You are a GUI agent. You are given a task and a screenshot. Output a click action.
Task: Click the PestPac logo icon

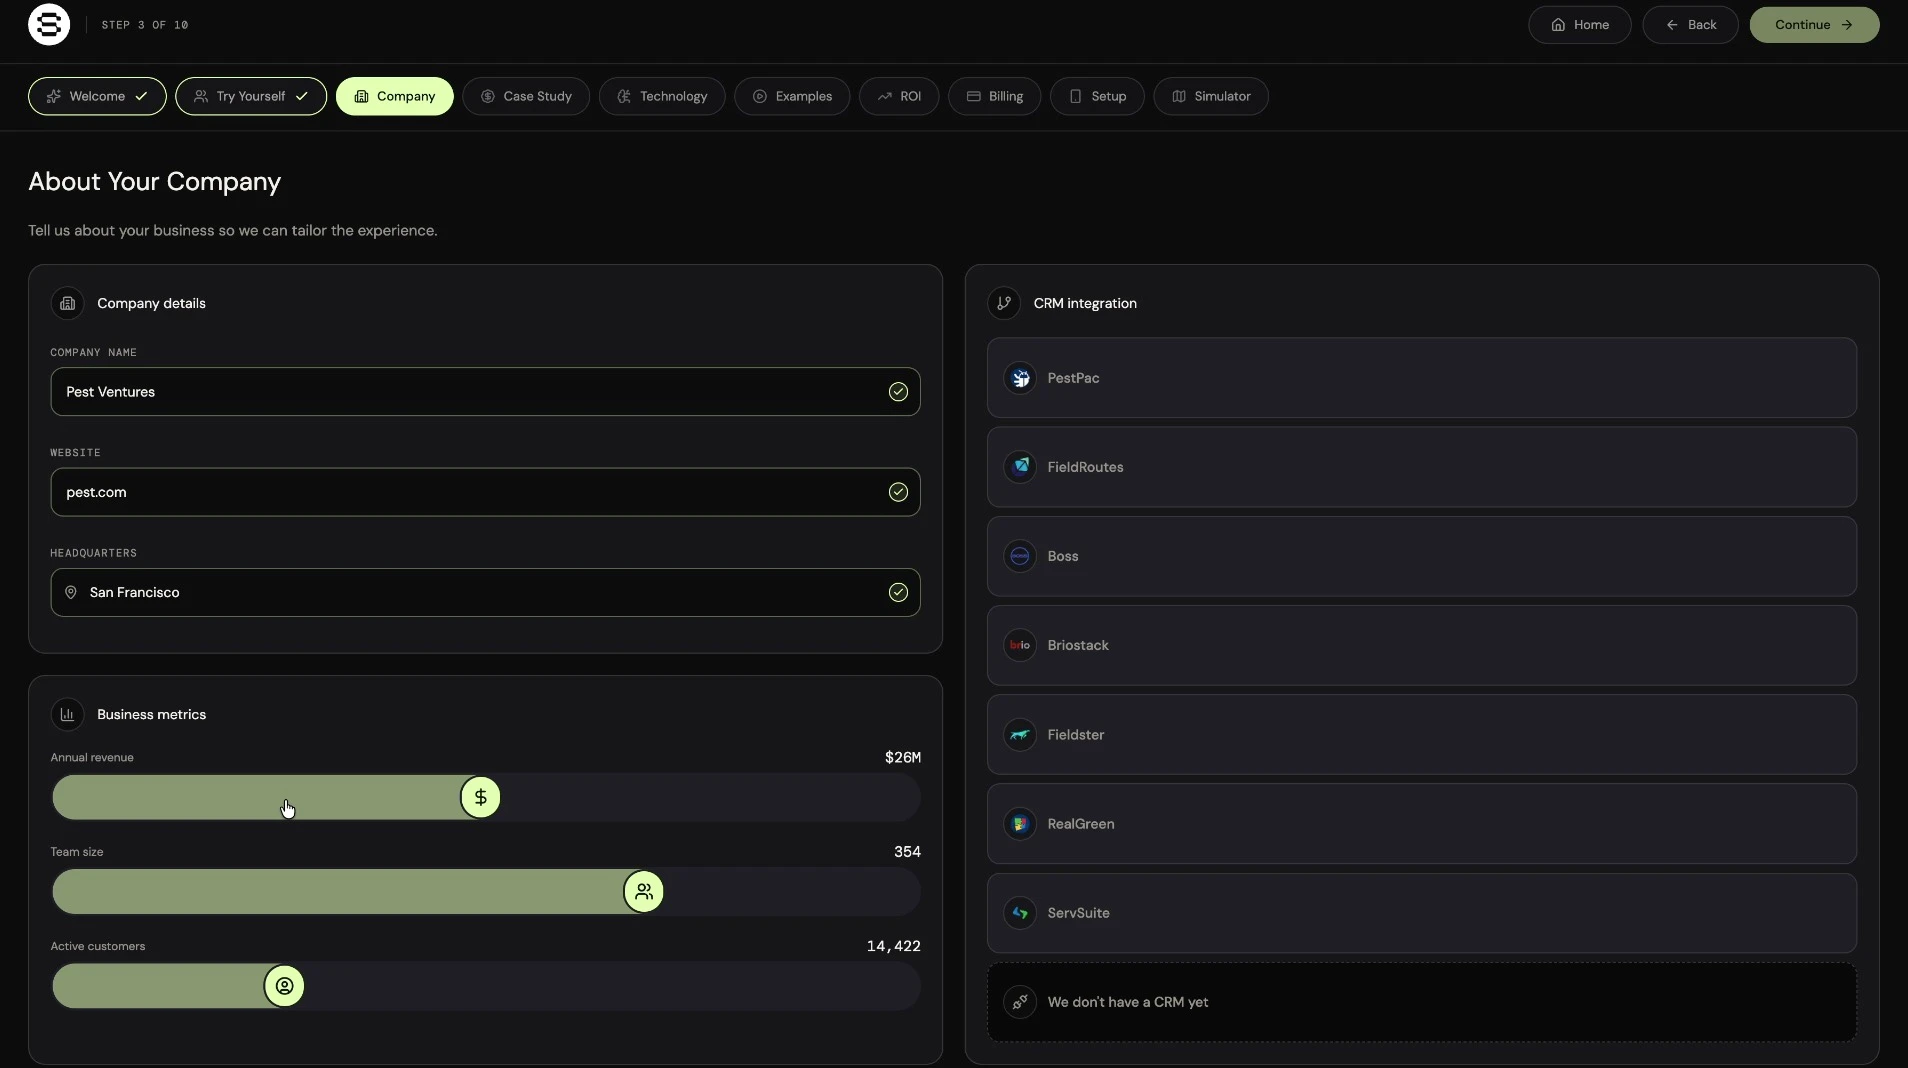1020,378
